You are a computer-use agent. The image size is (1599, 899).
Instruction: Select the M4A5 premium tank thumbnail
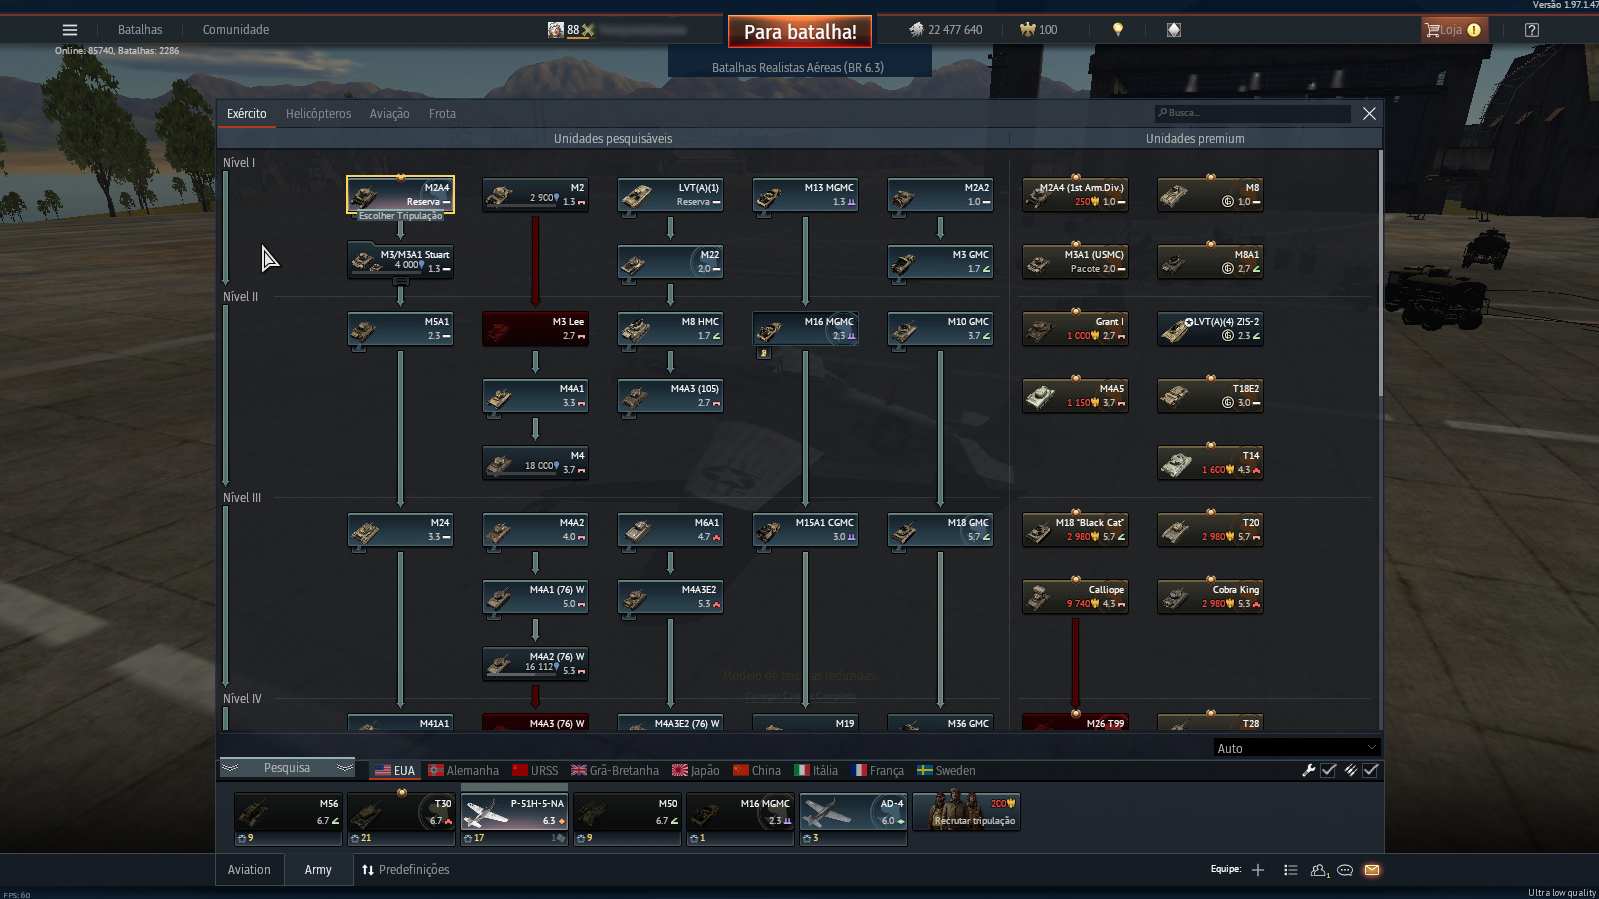click(x=1076, y=396)
